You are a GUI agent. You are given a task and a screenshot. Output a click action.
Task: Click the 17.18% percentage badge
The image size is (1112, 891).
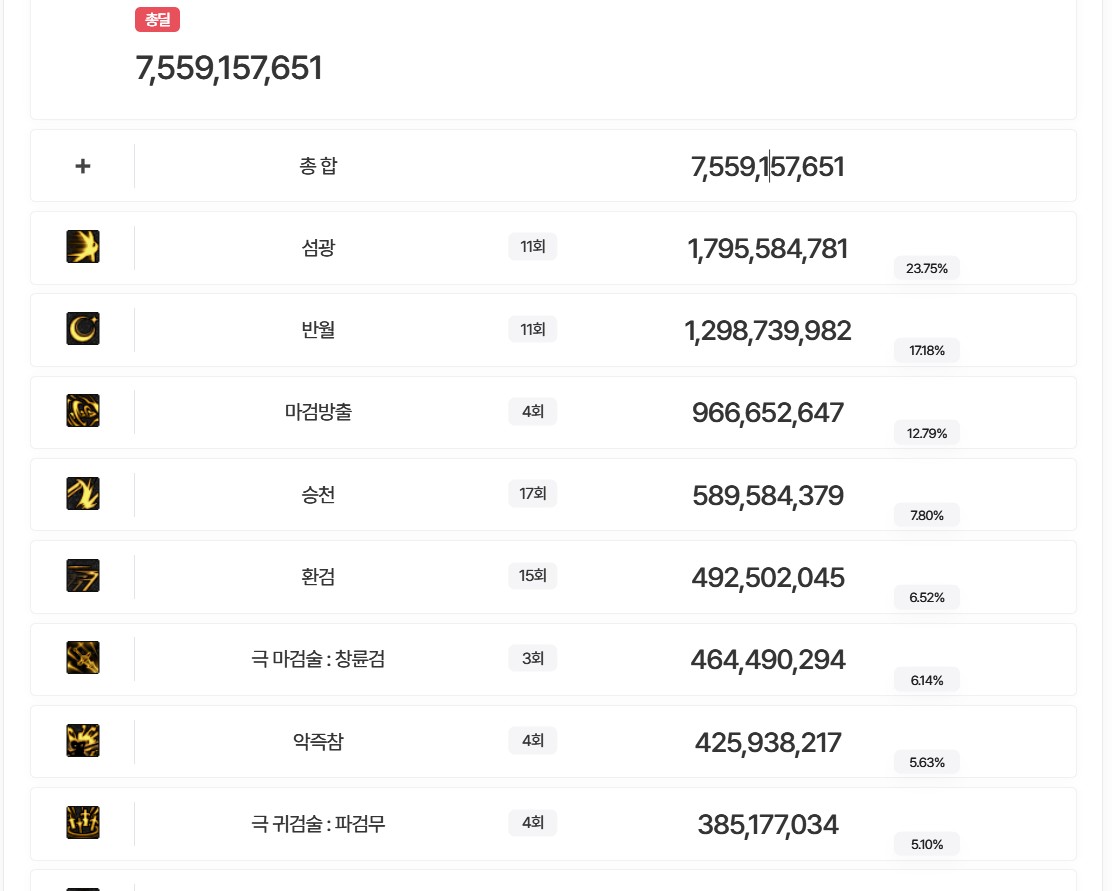926,350
